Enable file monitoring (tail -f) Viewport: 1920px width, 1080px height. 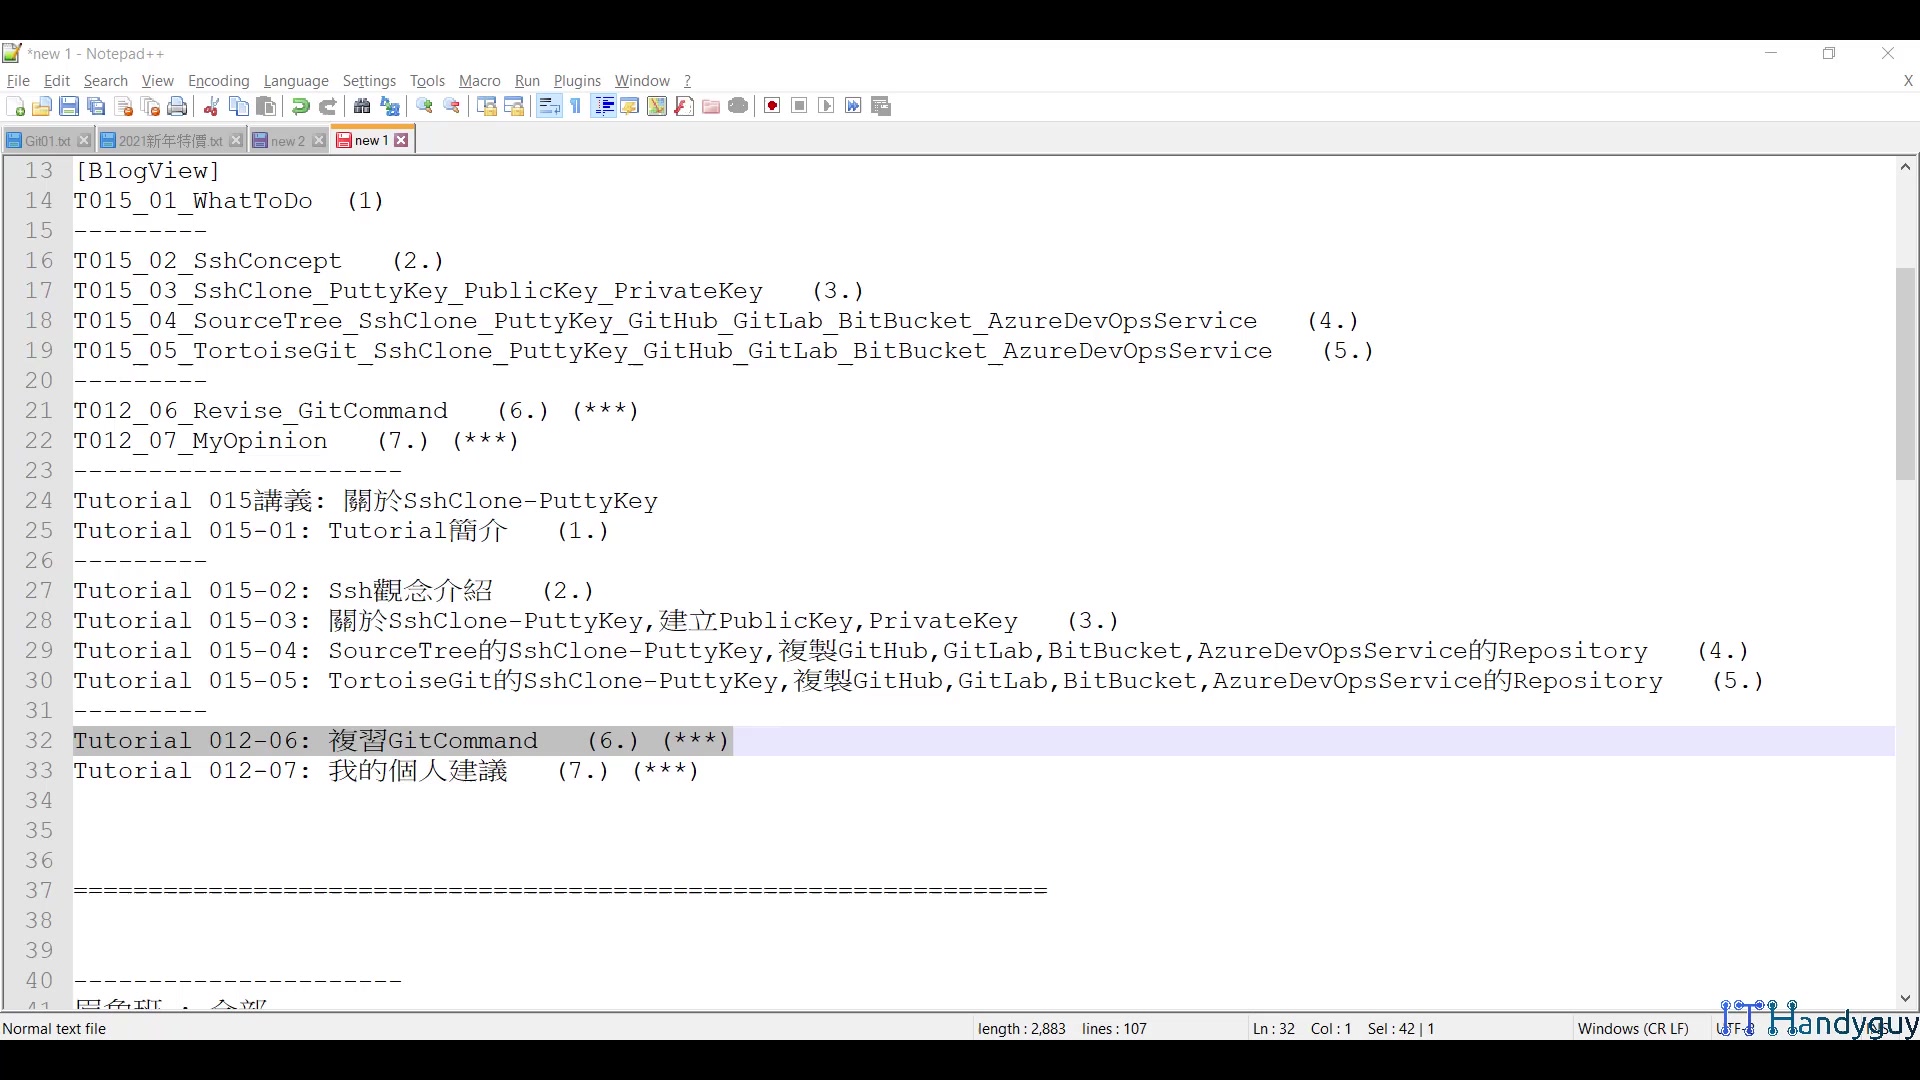[x=738, y=106]
